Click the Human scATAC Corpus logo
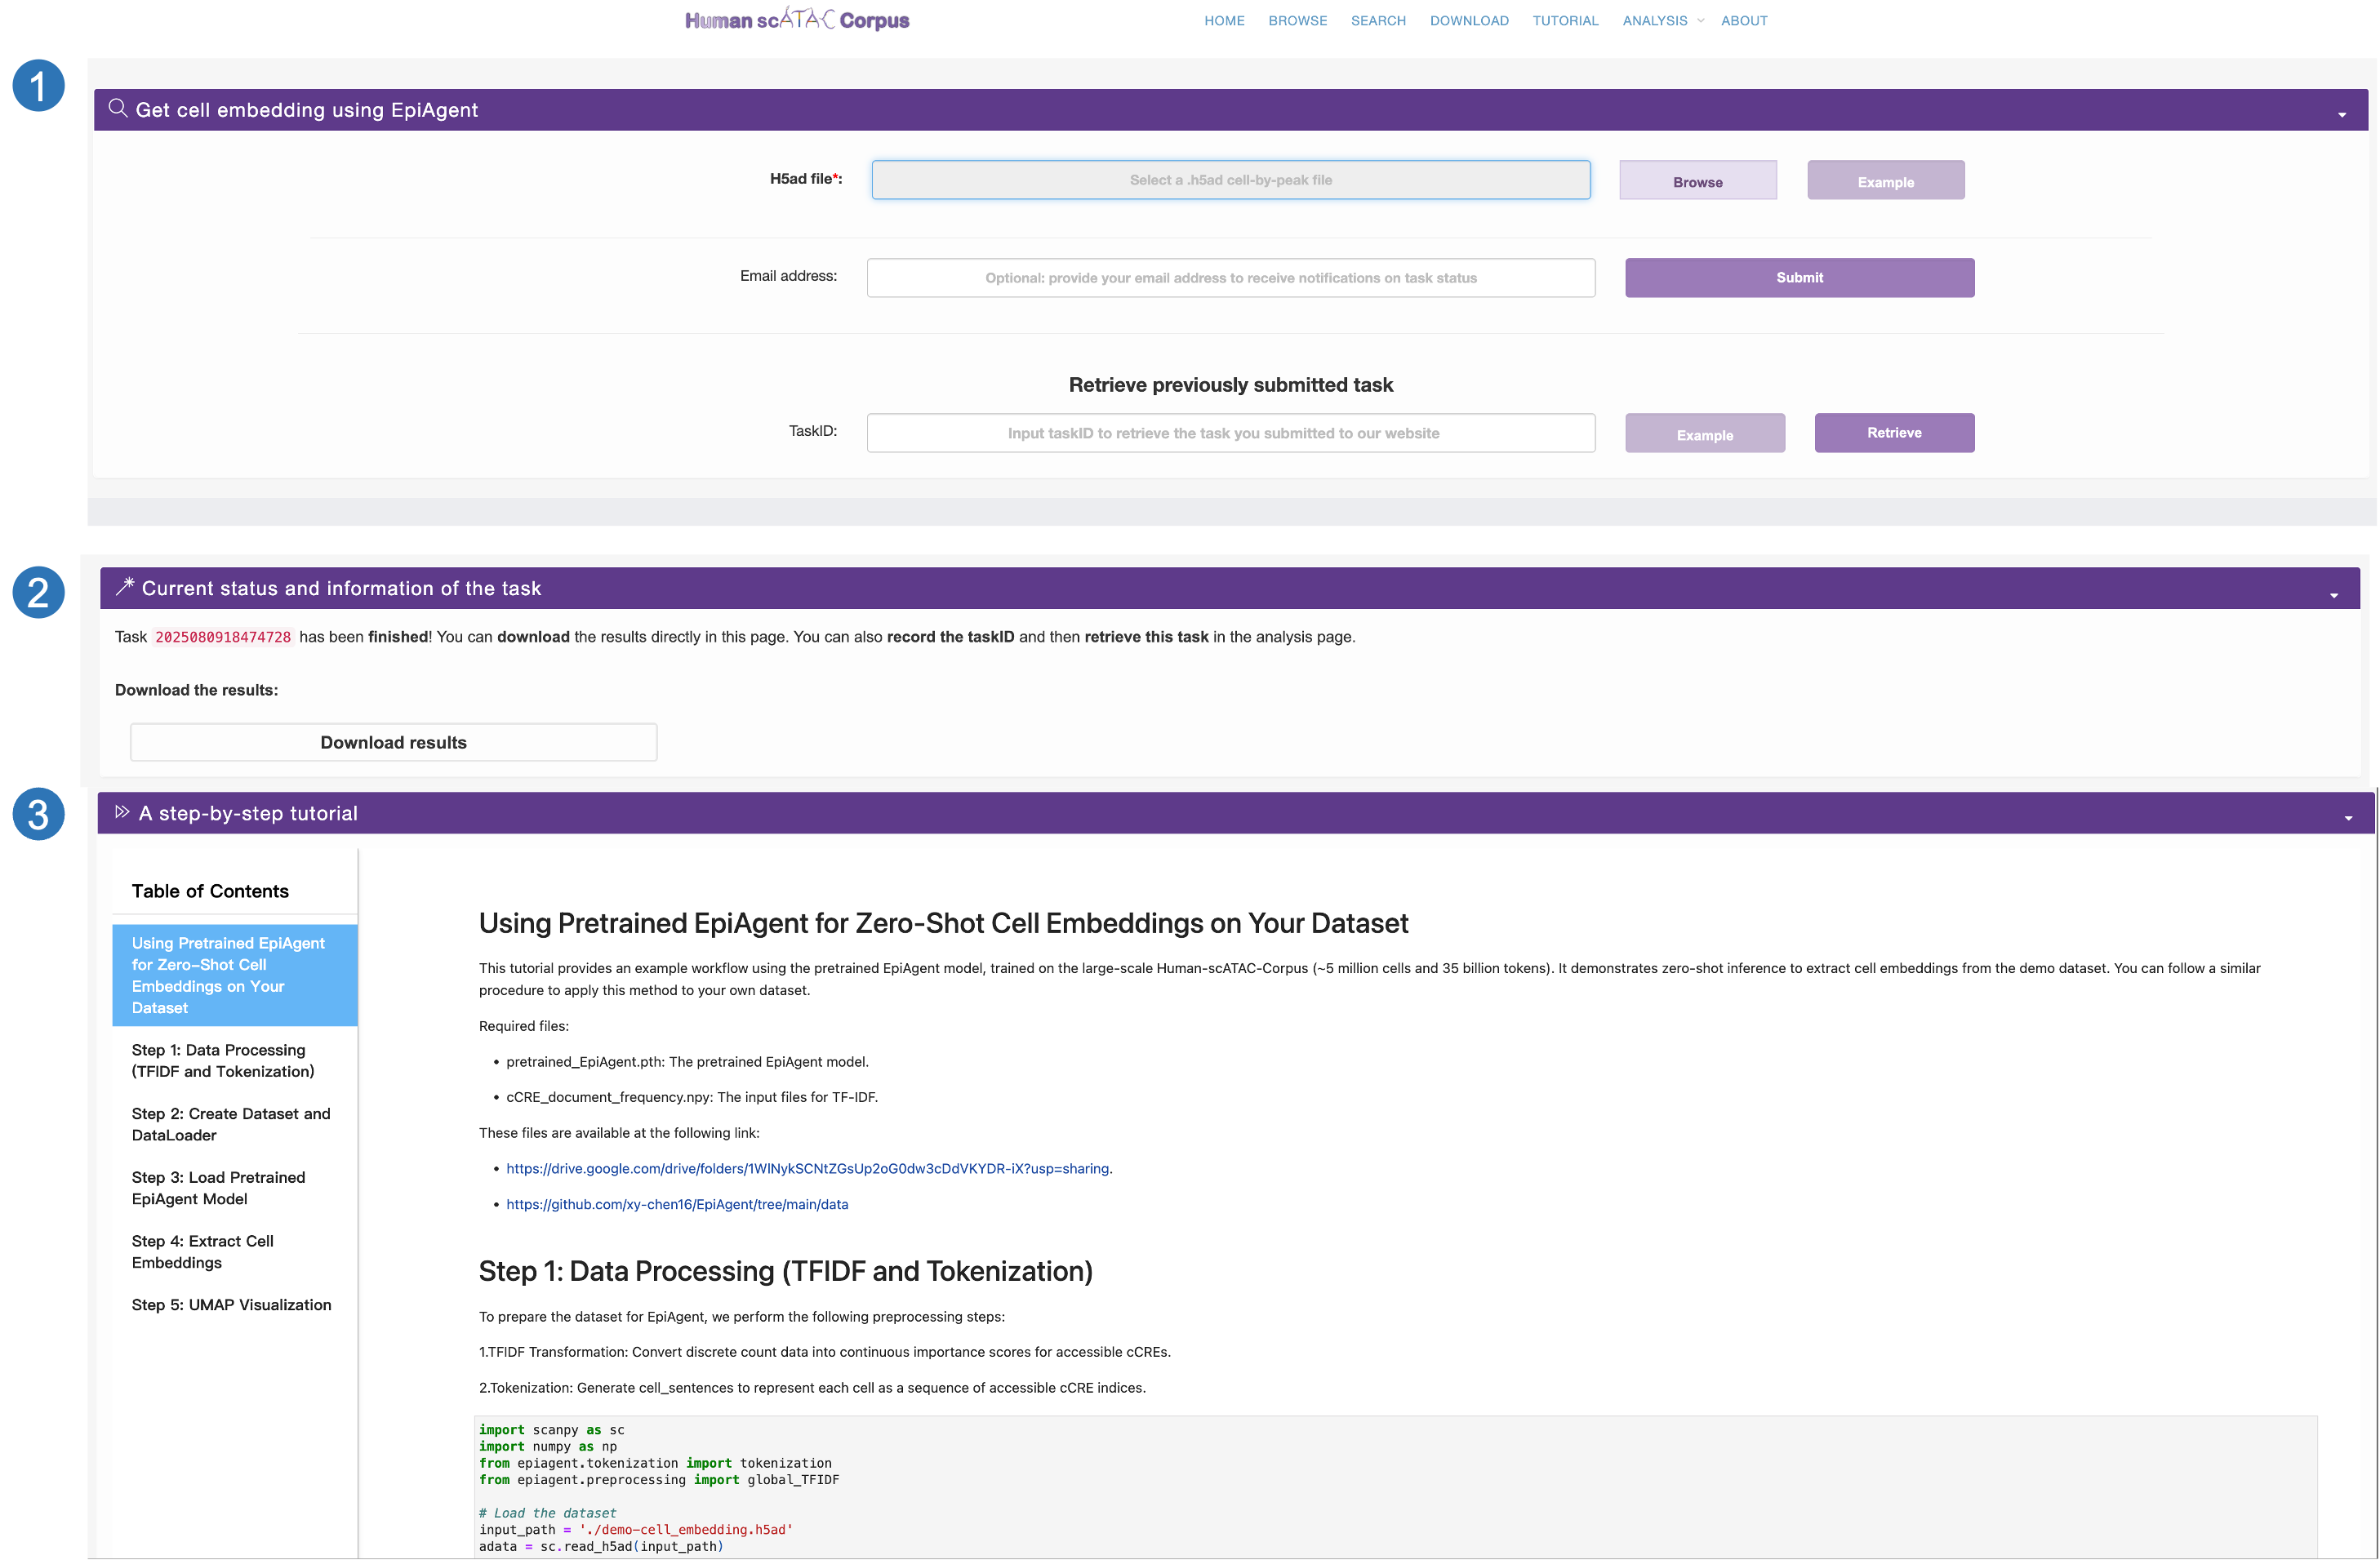This screenshot has width=2380, height=1560. point(796,20)
